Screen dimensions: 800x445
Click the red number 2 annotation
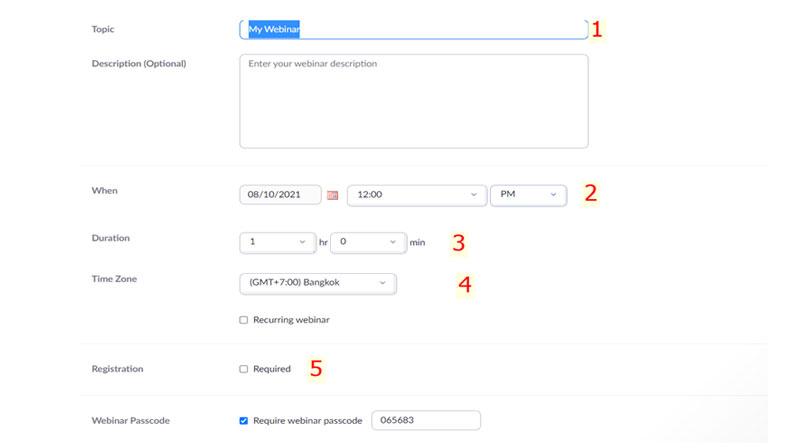(591, 193)
